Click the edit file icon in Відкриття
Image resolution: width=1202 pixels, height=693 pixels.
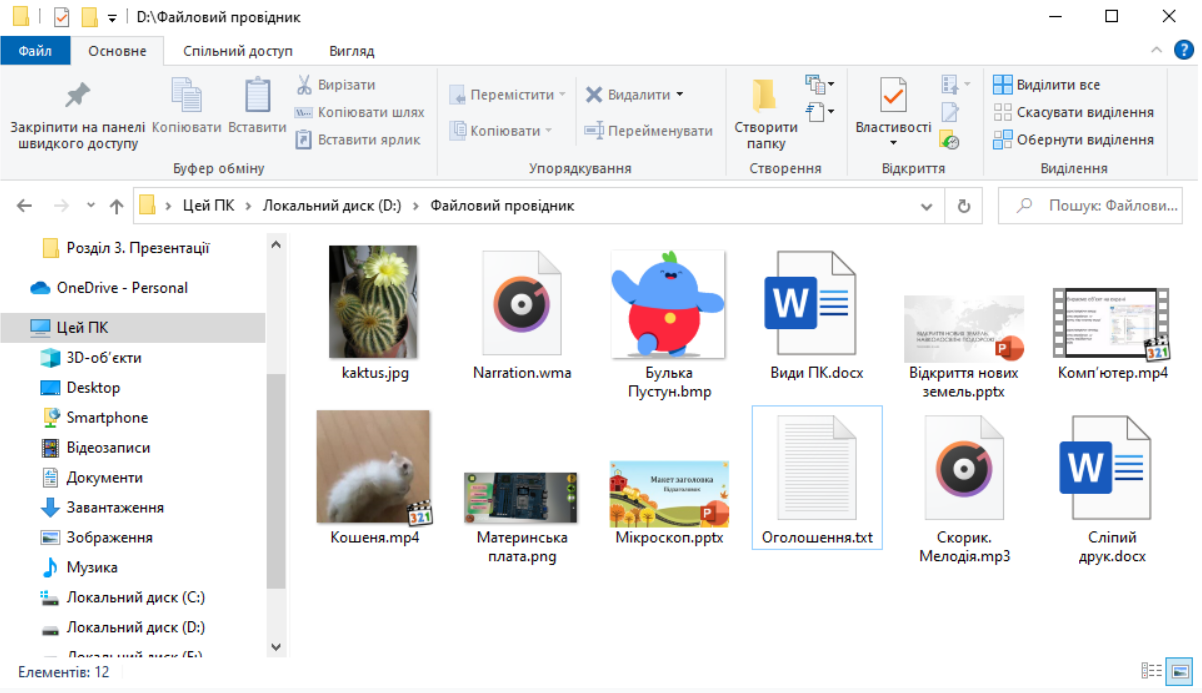[949, 112]
